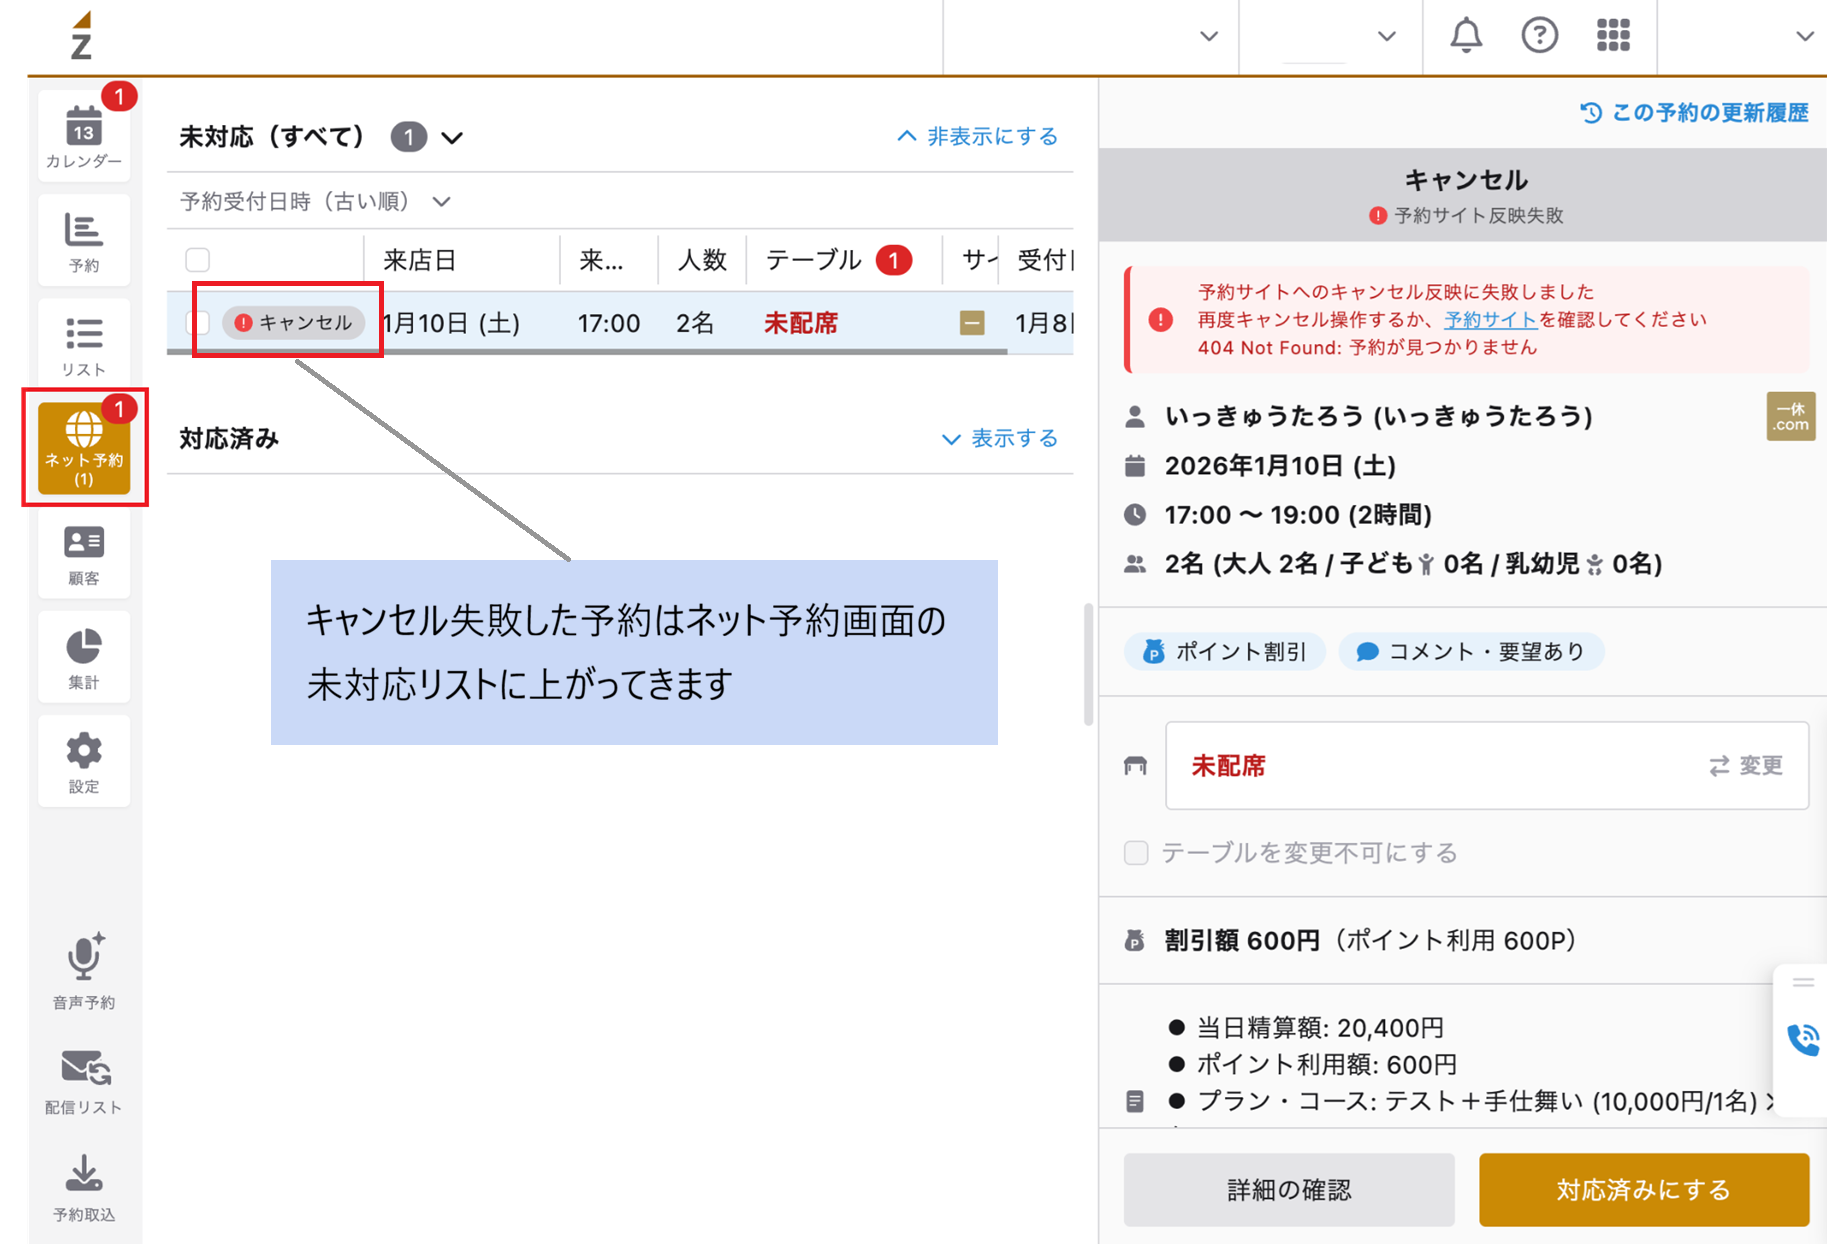Open the apps grid icon
Viewport: 1827px width, 1244px height.
[x=1613, y=36]
